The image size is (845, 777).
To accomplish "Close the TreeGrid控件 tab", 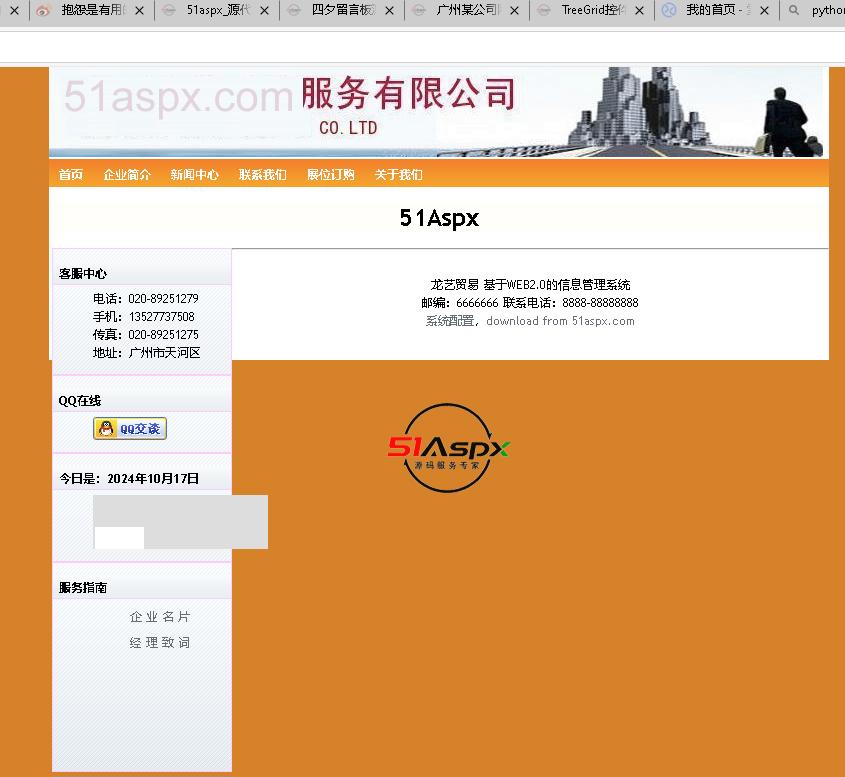I will [639, 10].
